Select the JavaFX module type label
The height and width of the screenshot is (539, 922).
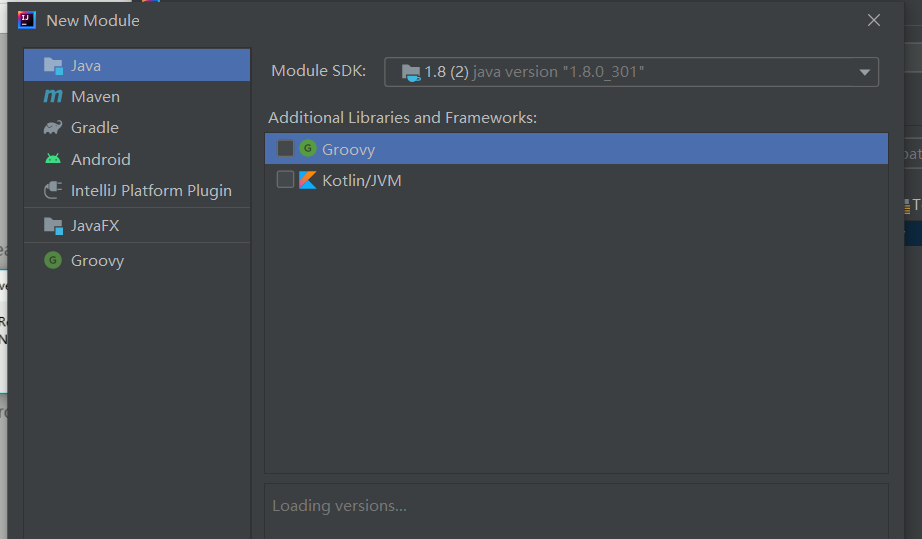pyautogui.click(x=95, y=226)
